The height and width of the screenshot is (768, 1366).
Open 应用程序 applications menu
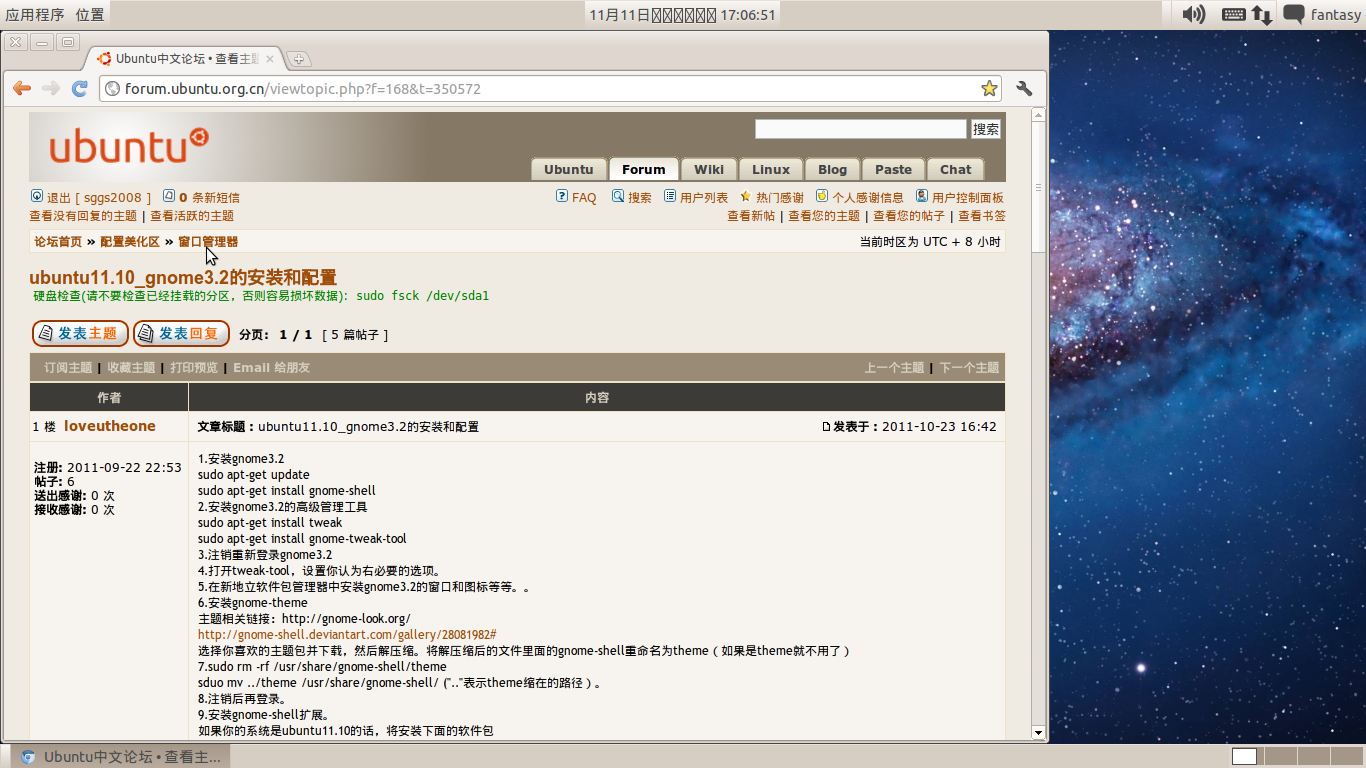click(35, 14)
